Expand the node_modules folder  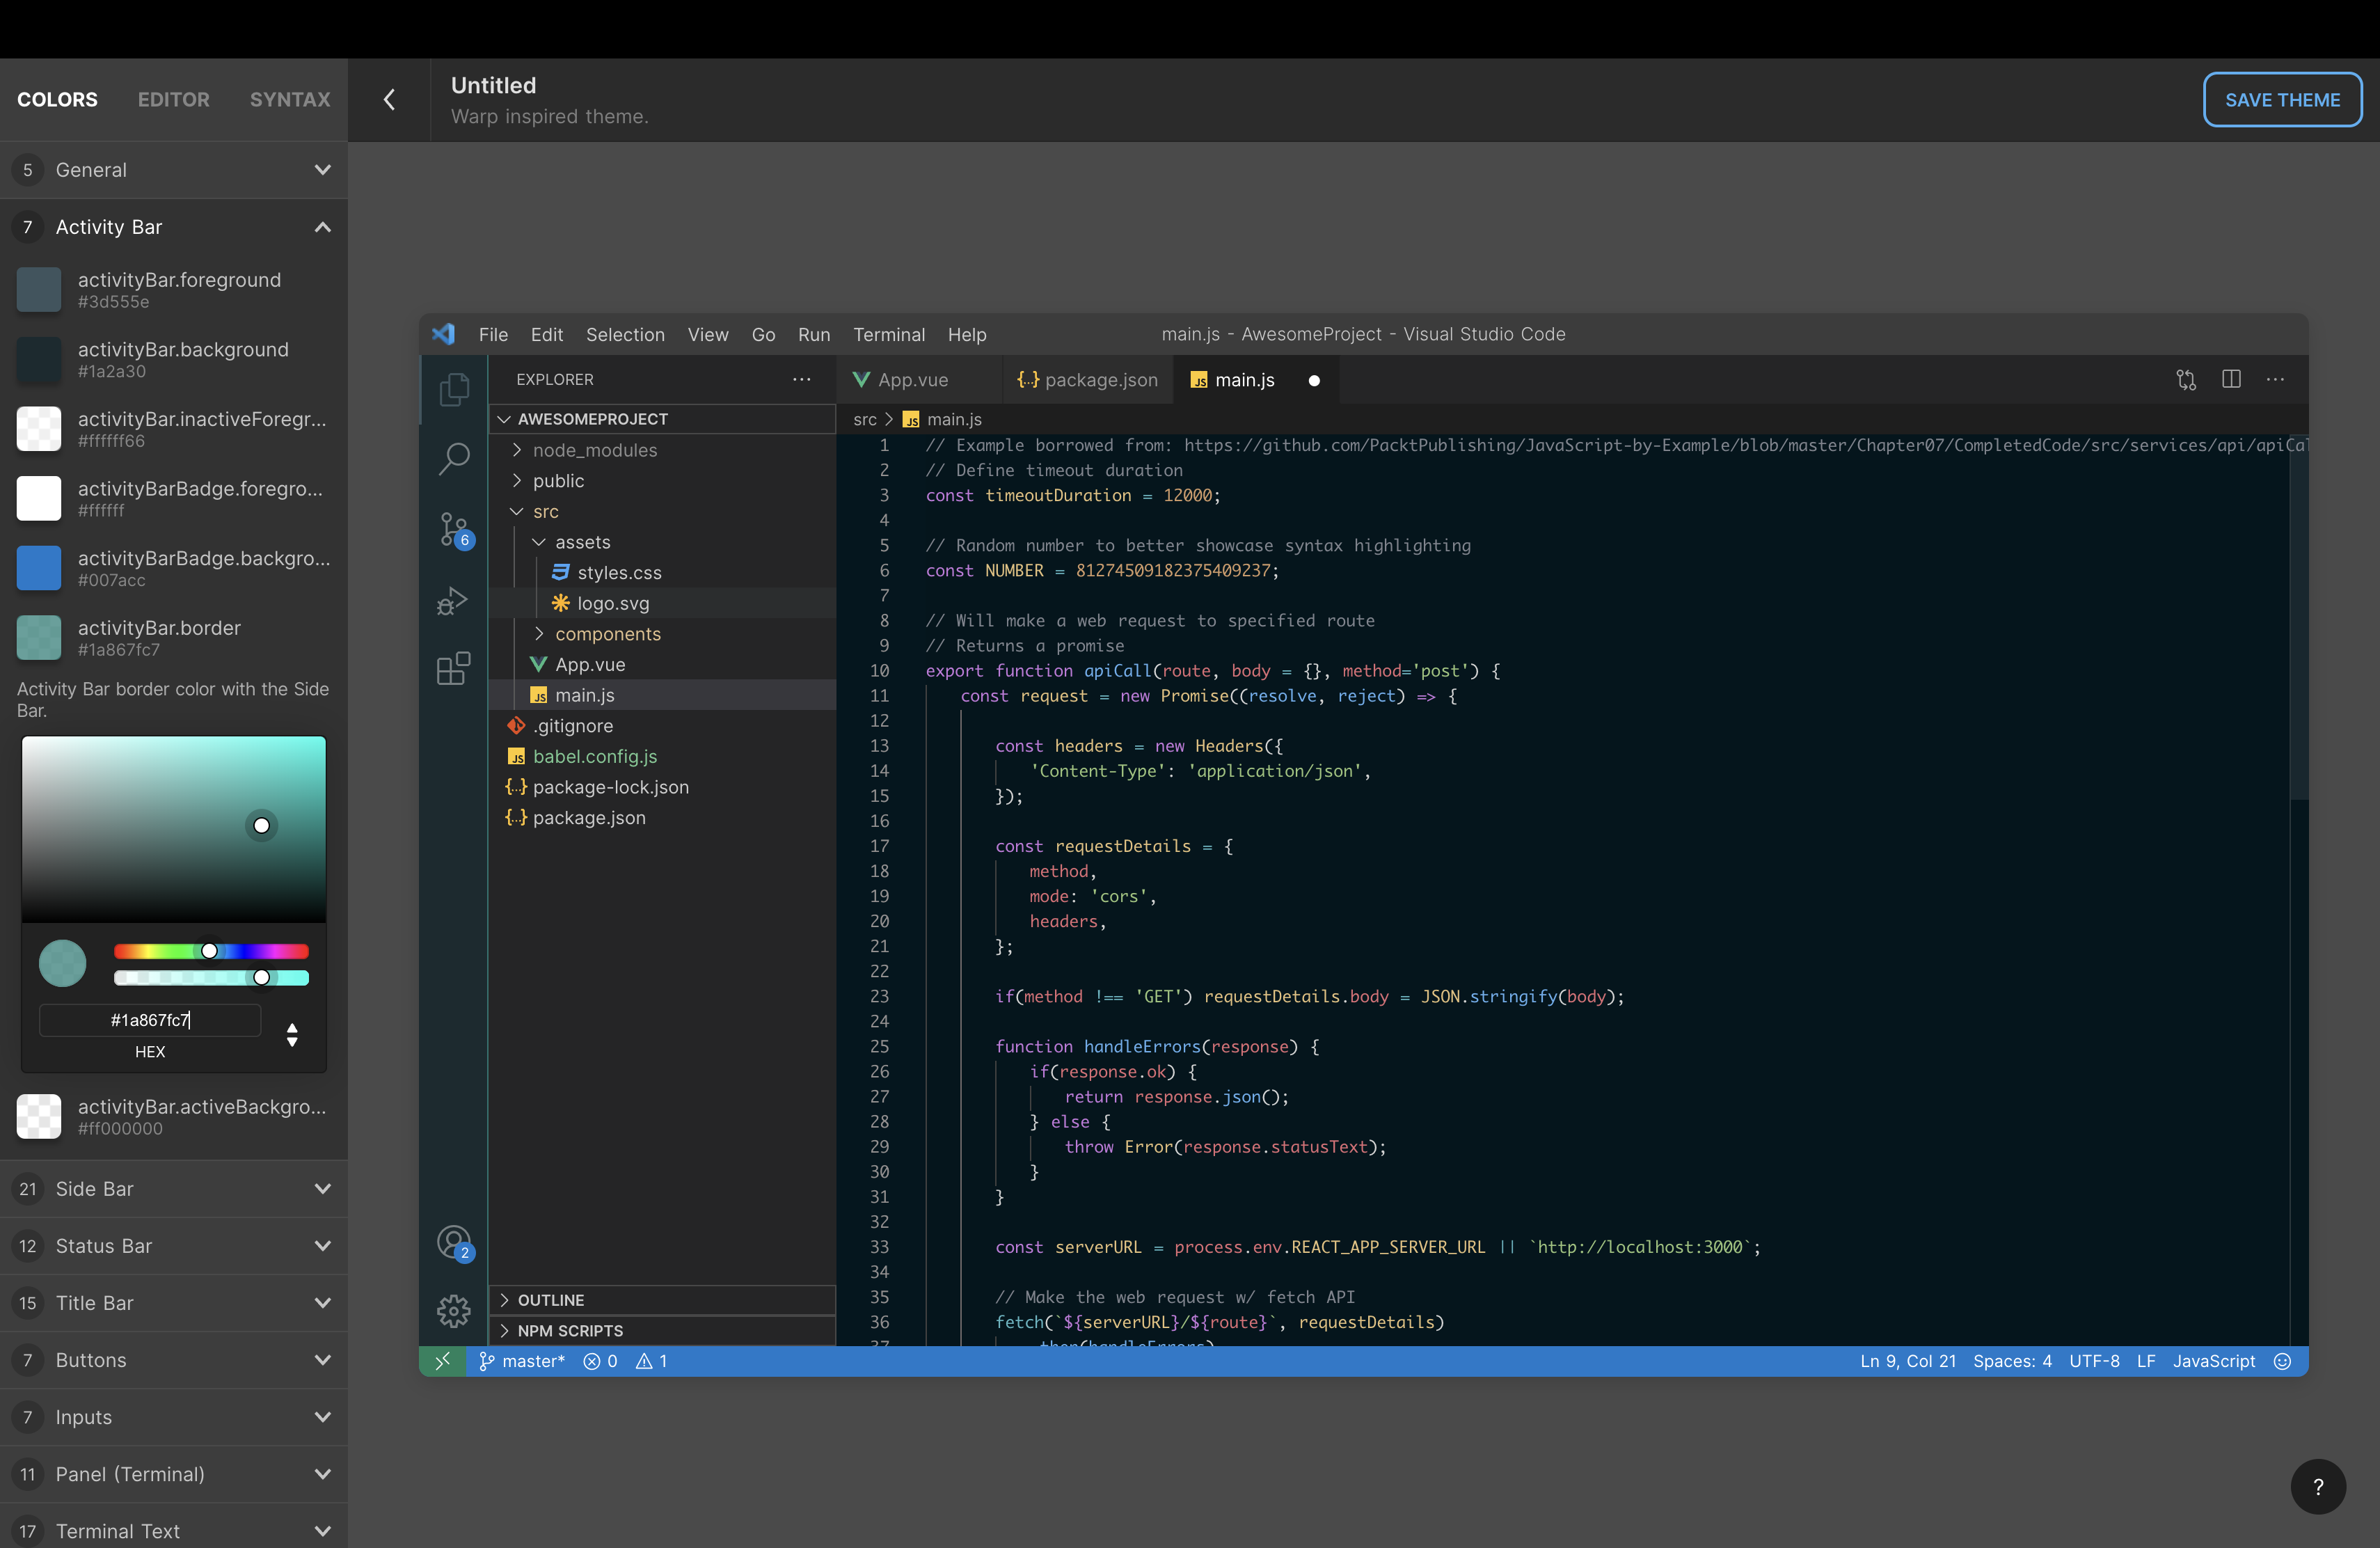594,450
